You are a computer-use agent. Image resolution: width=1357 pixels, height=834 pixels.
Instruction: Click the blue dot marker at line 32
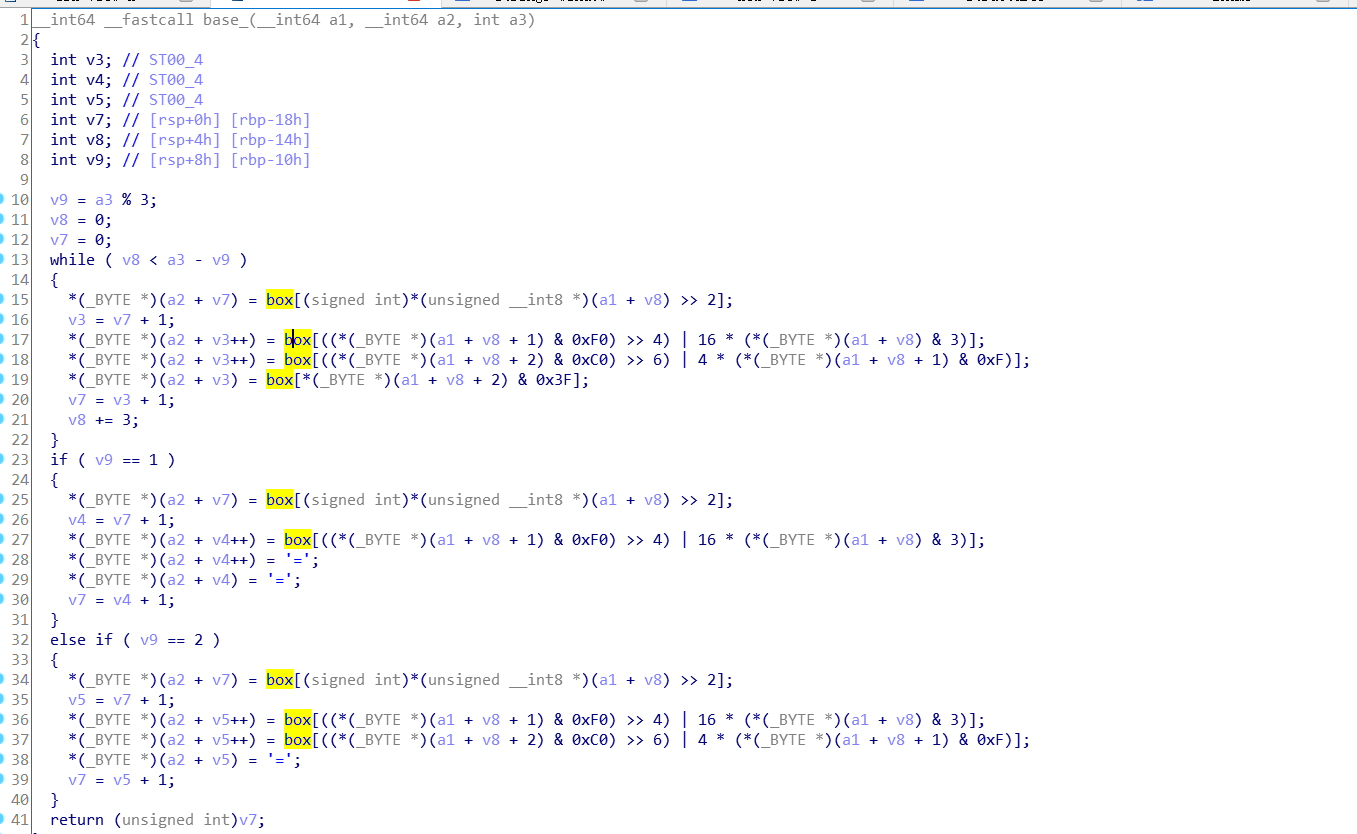(x=3, y=640)
